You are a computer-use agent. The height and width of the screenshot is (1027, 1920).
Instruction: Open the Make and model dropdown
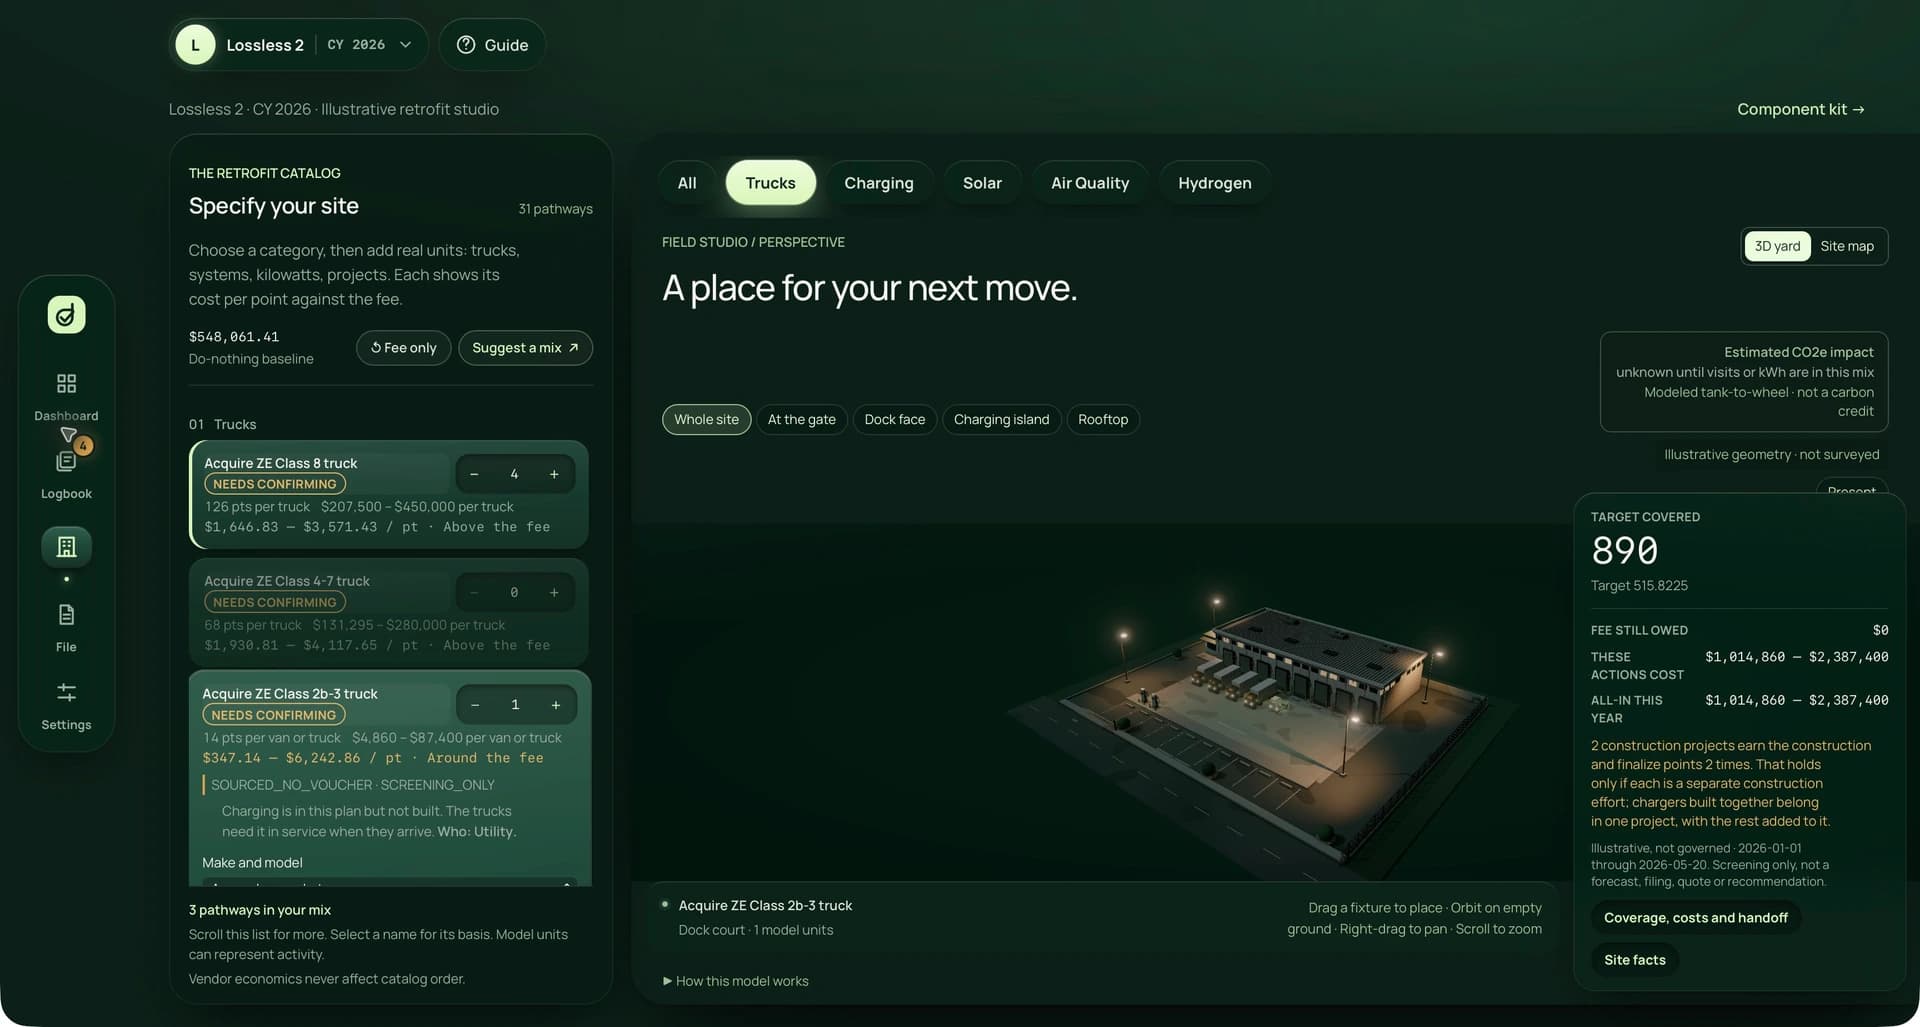[390, 883]
